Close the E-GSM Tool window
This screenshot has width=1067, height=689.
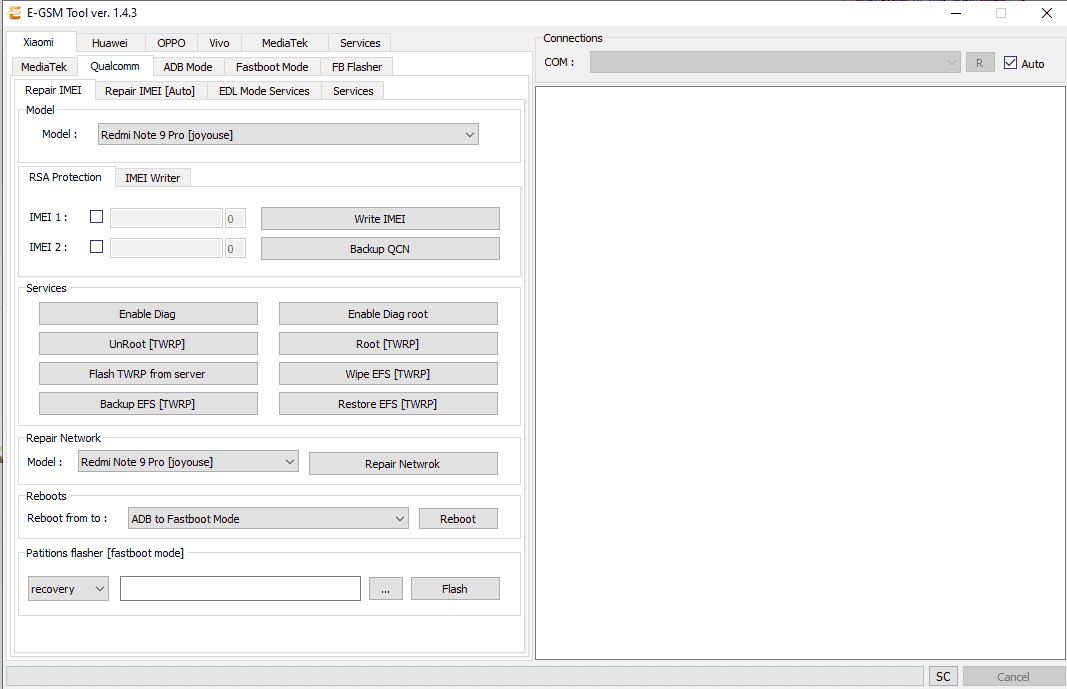[x=1047, y=13]
